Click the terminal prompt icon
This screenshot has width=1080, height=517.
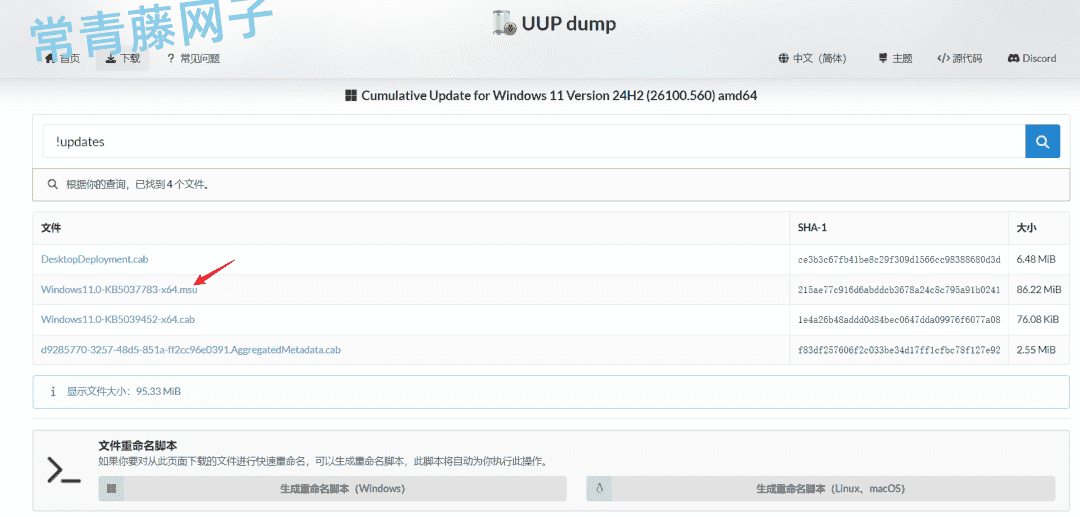click(x=63, y=469)
